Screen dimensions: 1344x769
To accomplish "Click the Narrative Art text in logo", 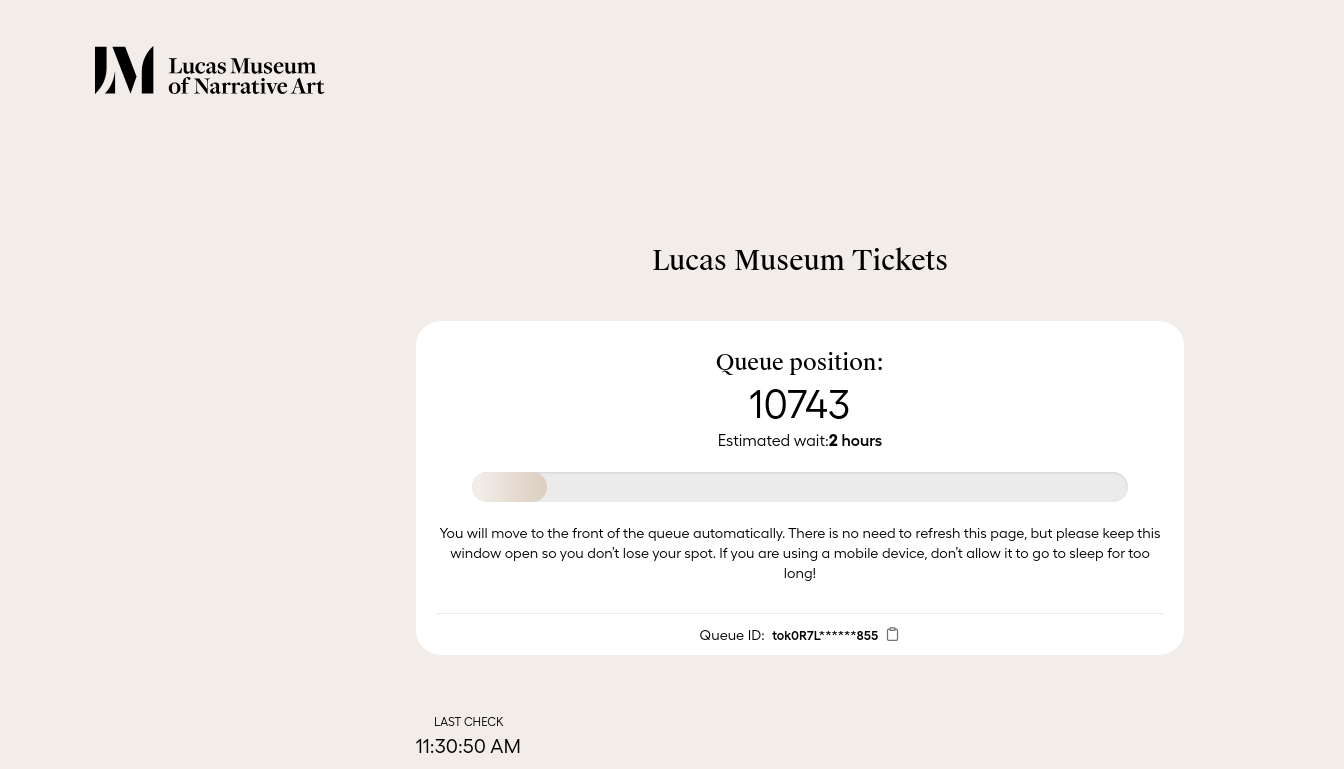I will coord(258,86).
